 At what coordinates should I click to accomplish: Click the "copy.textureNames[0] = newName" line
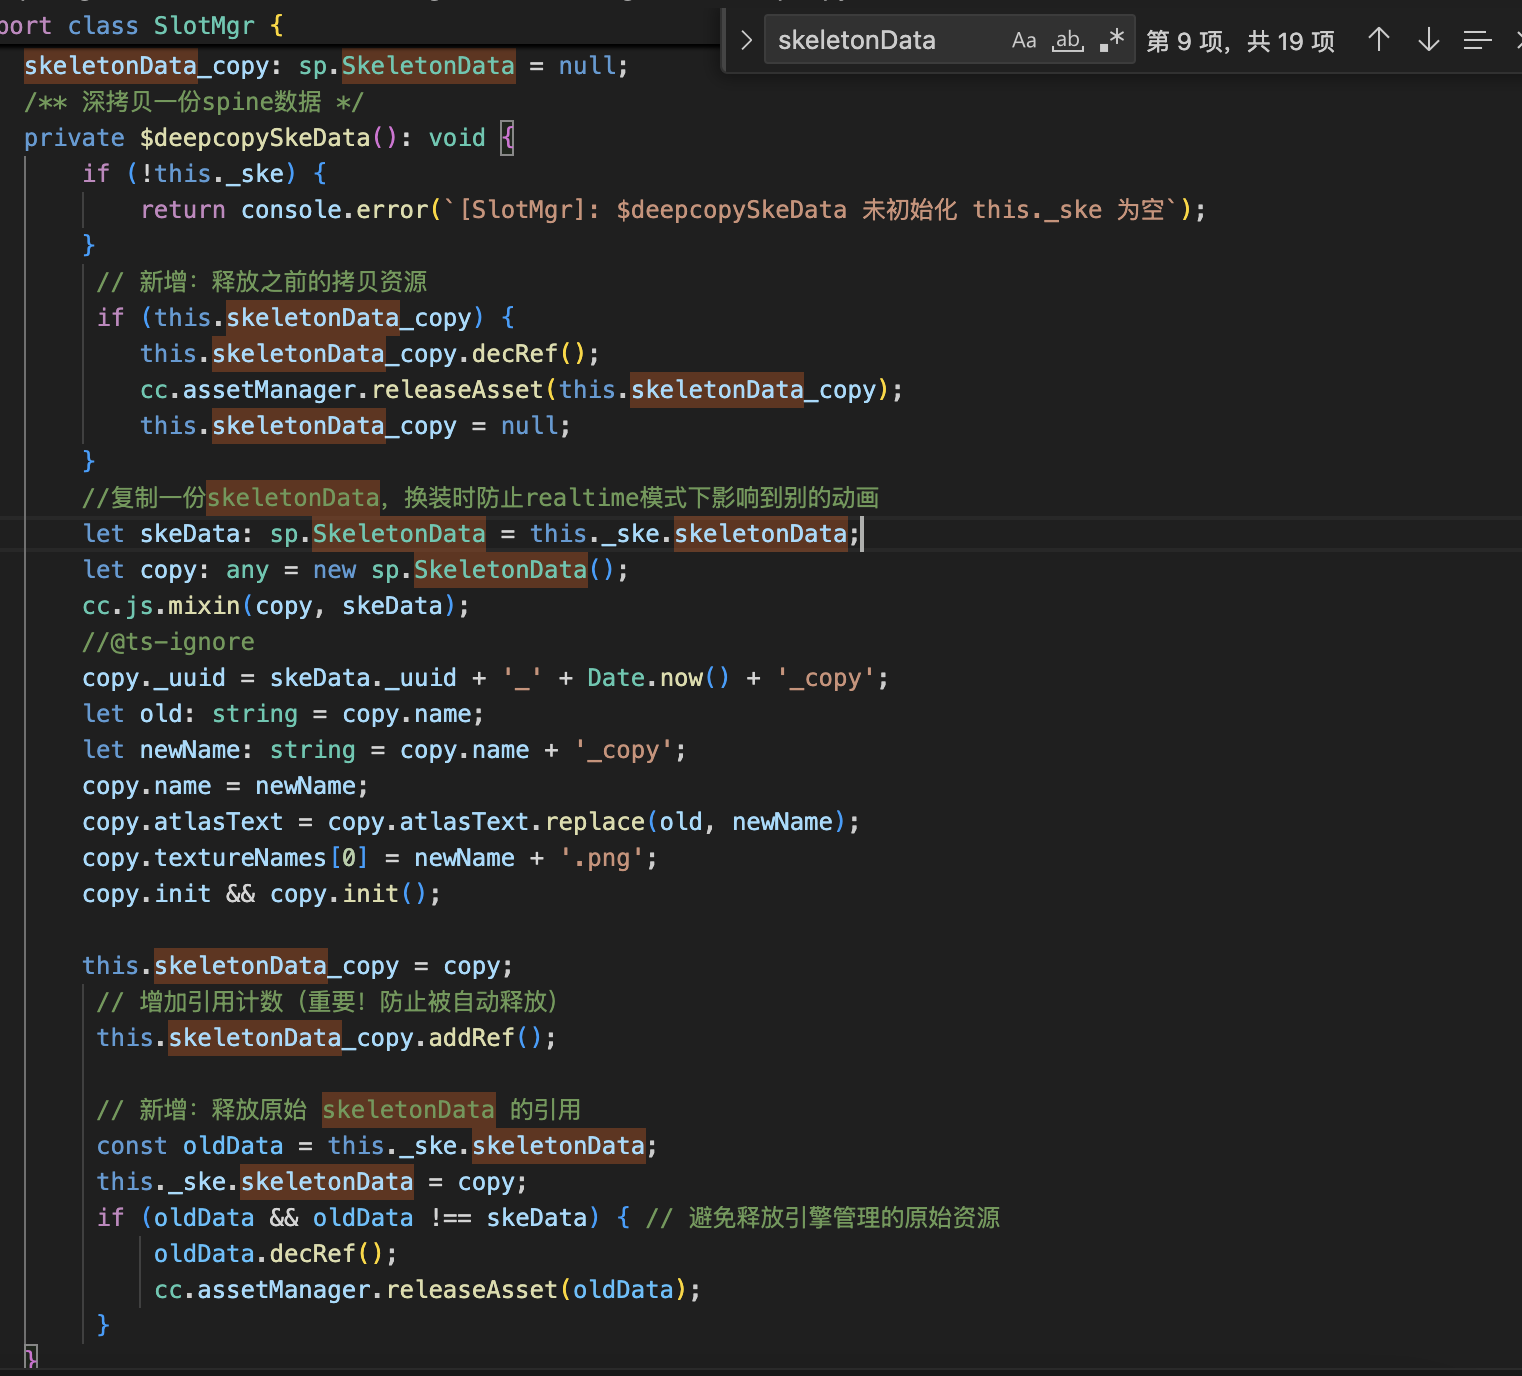pos(370,858)
